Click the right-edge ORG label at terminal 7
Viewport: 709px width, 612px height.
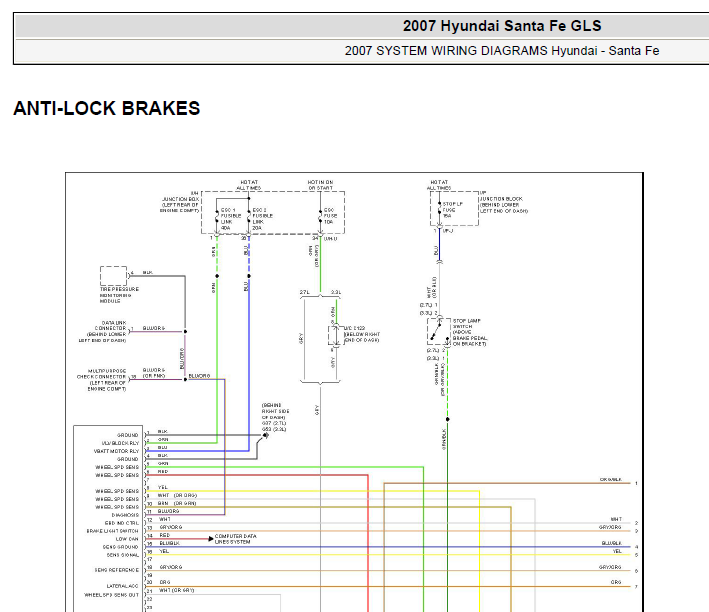(x=616, y=582)
